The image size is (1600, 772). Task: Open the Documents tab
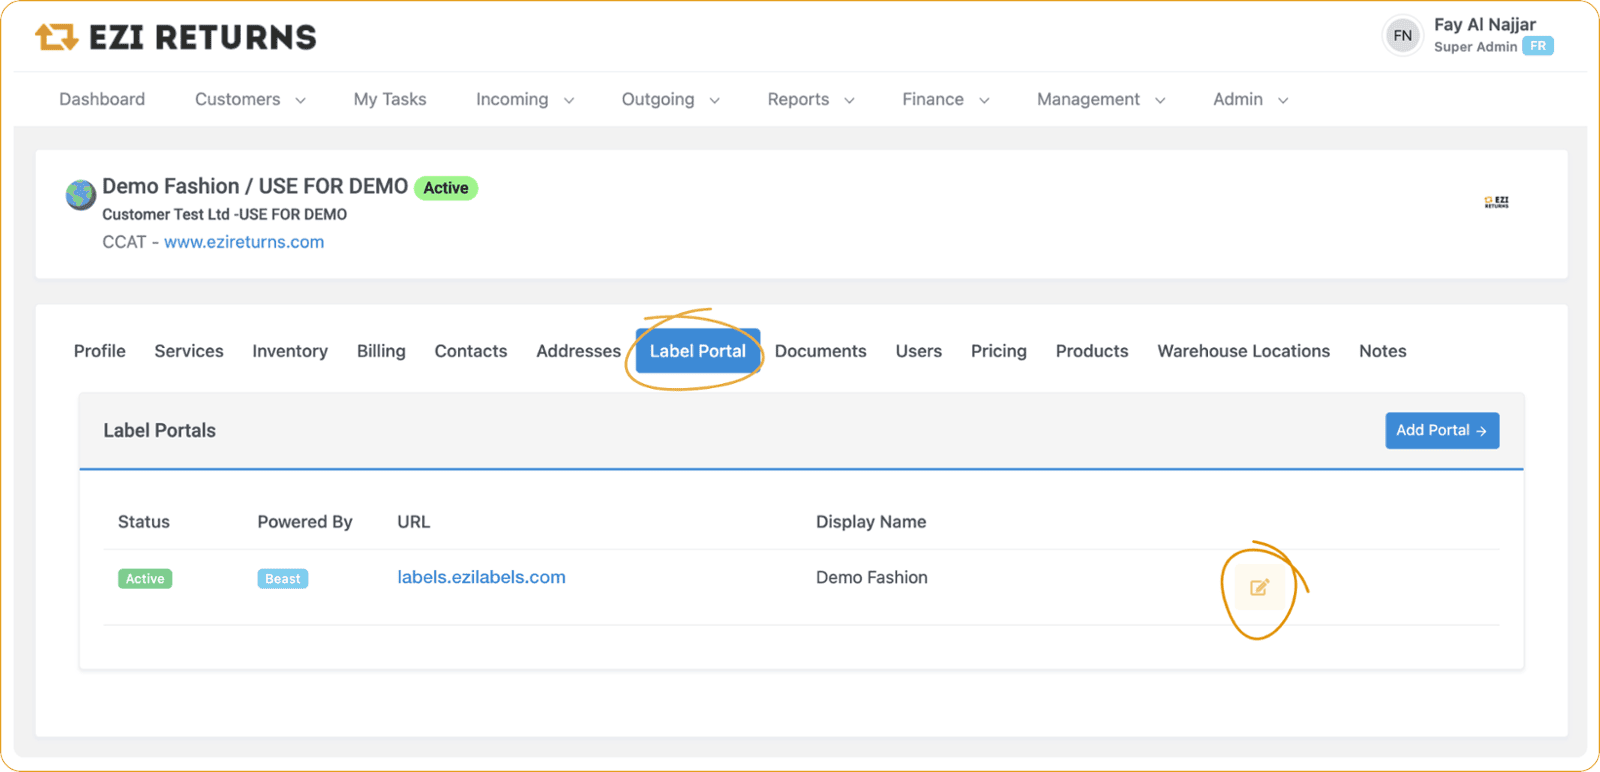pos(820,351)
